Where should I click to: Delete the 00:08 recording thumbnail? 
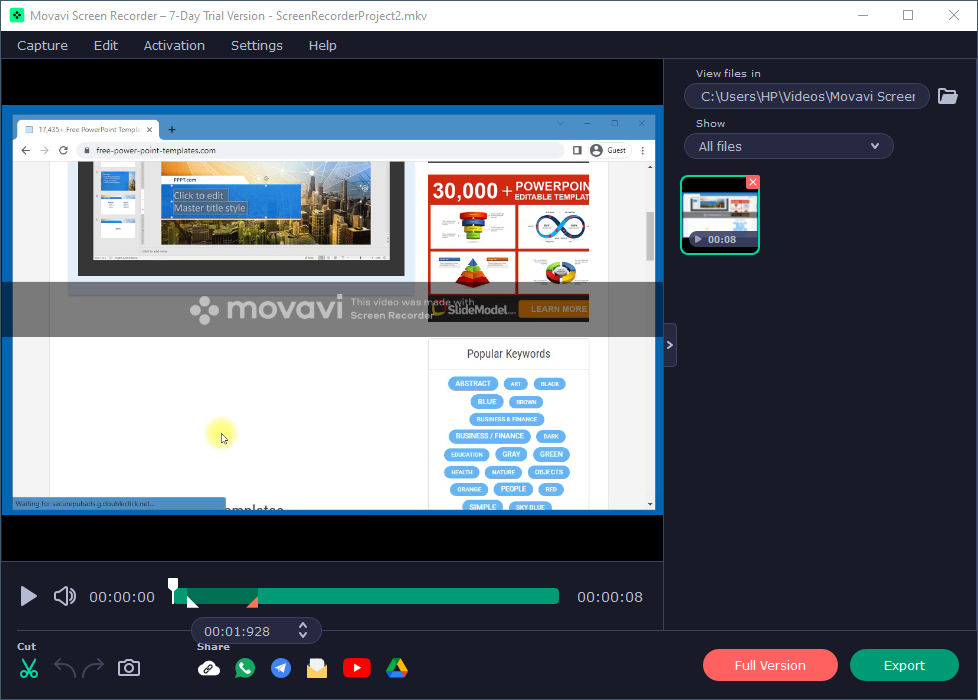753,182
